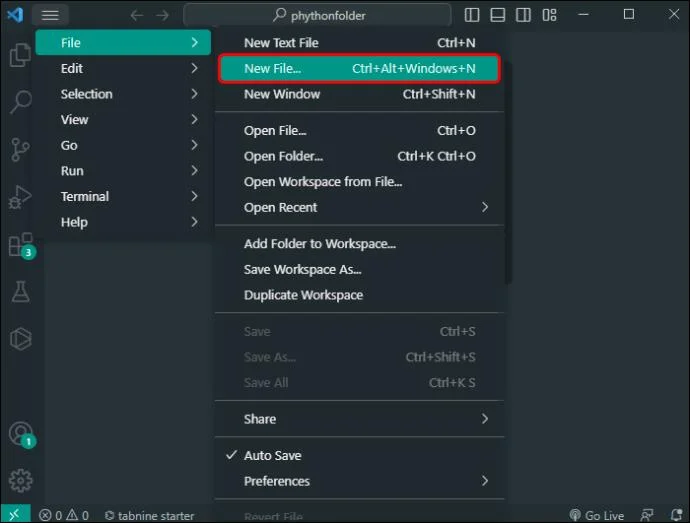Screen dimensions: 690x523
Task: Click the feedback icon in status bar
Action: (647, 515)
